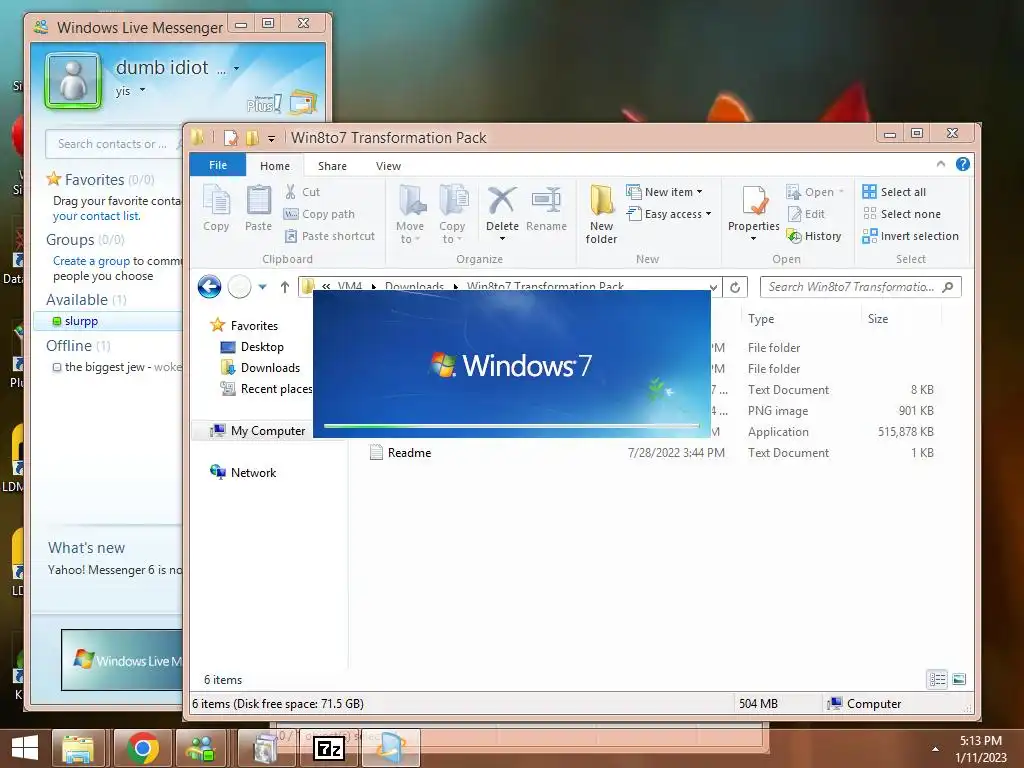Open the Delete dropdown arrow
1024x768 pixels.
(x=502, y=238)
